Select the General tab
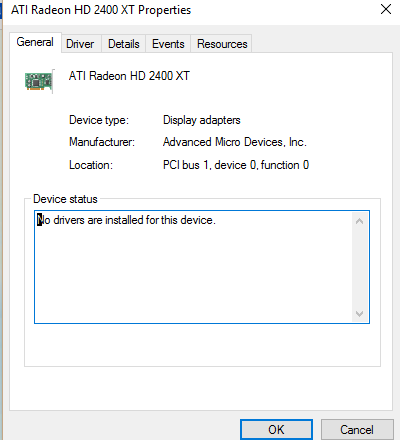 point(35,42)
